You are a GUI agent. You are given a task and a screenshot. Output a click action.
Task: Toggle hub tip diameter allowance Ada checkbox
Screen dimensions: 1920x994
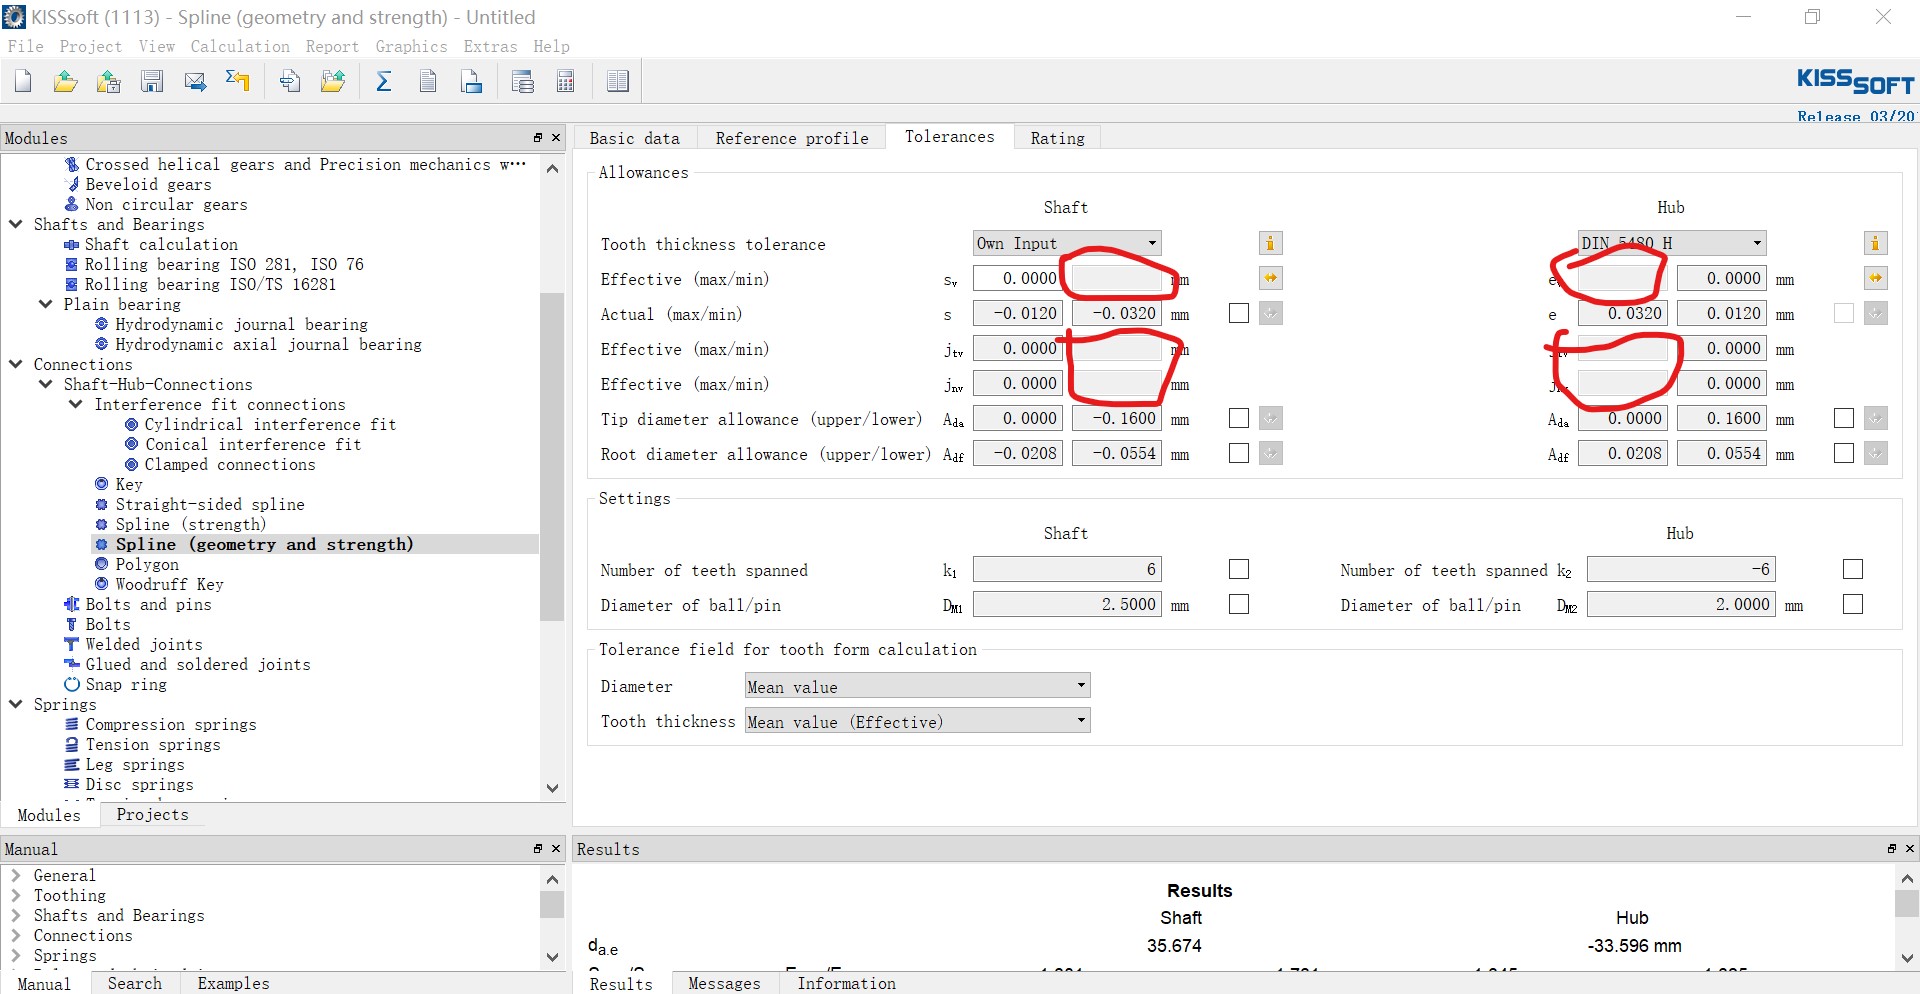pyautogui.click(x=1844, y=418)
